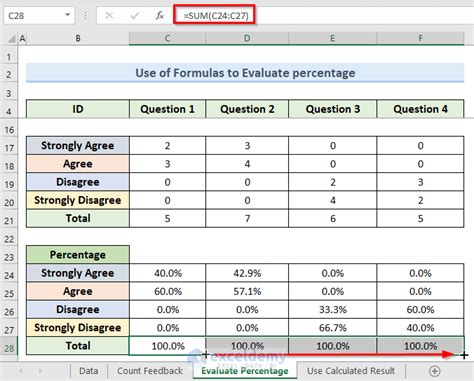Click the Cancel (X) icon in formula bar
The height and width of the screenshot is (381, 474).
[x=109, y=15]
